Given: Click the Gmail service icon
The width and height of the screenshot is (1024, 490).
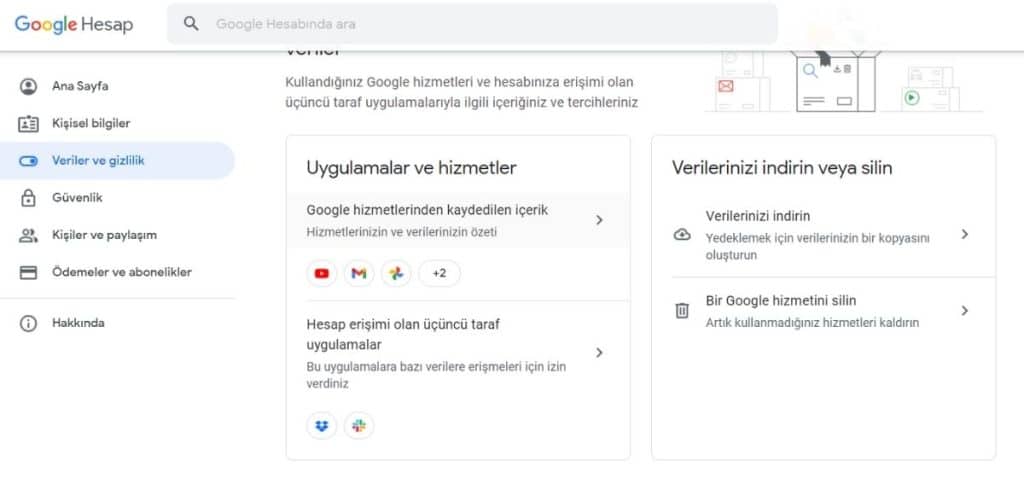Looking at the screenshot, I should pos(359,274).
